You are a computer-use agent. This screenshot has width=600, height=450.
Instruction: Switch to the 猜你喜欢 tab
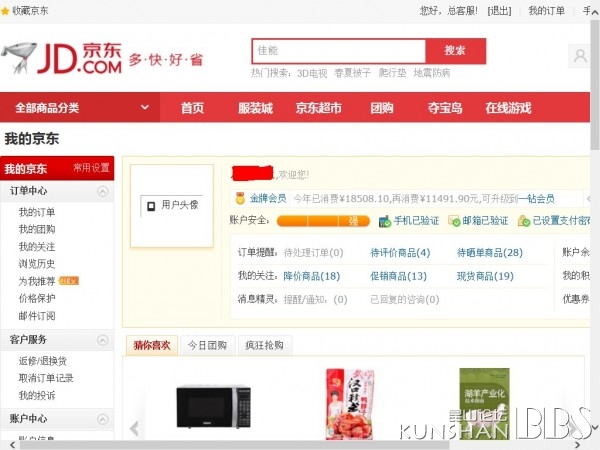[152, 346]
